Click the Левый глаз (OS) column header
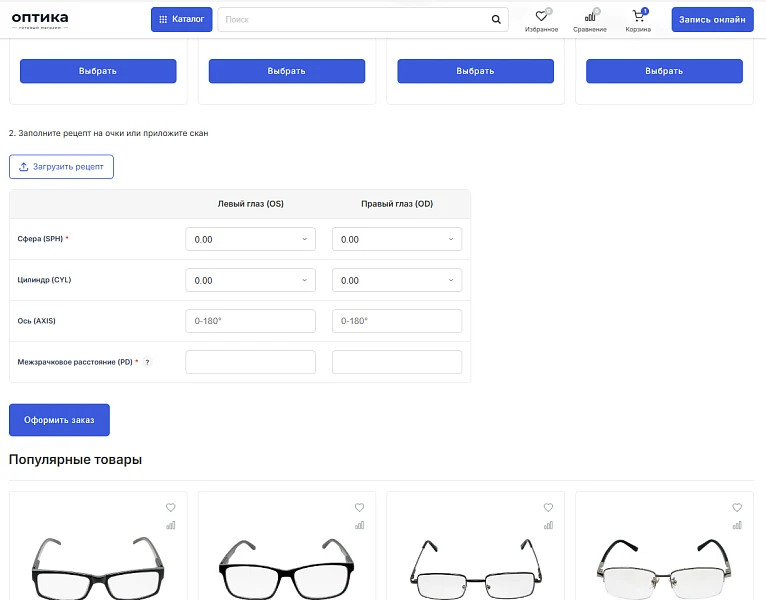Image resolution: width=766 pixels, height=600 pixels. tap(251, 204)
